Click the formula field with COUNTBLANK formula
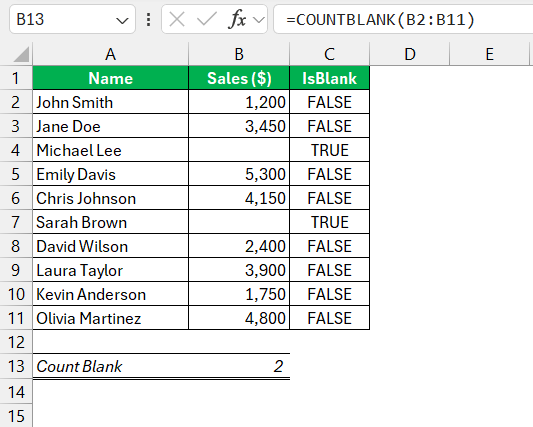The width and height of the screenshot is (533, 427). pyautogui.click(x=403, y=19)
